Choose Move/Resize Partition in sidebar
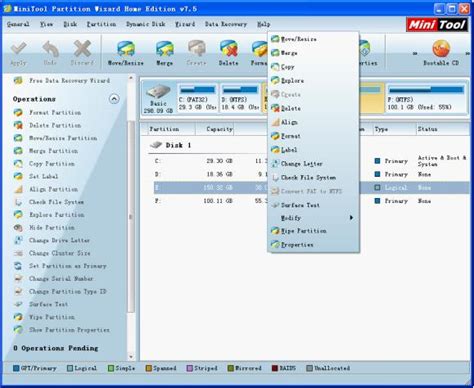 pyautogui.click(x=55, y=138)
